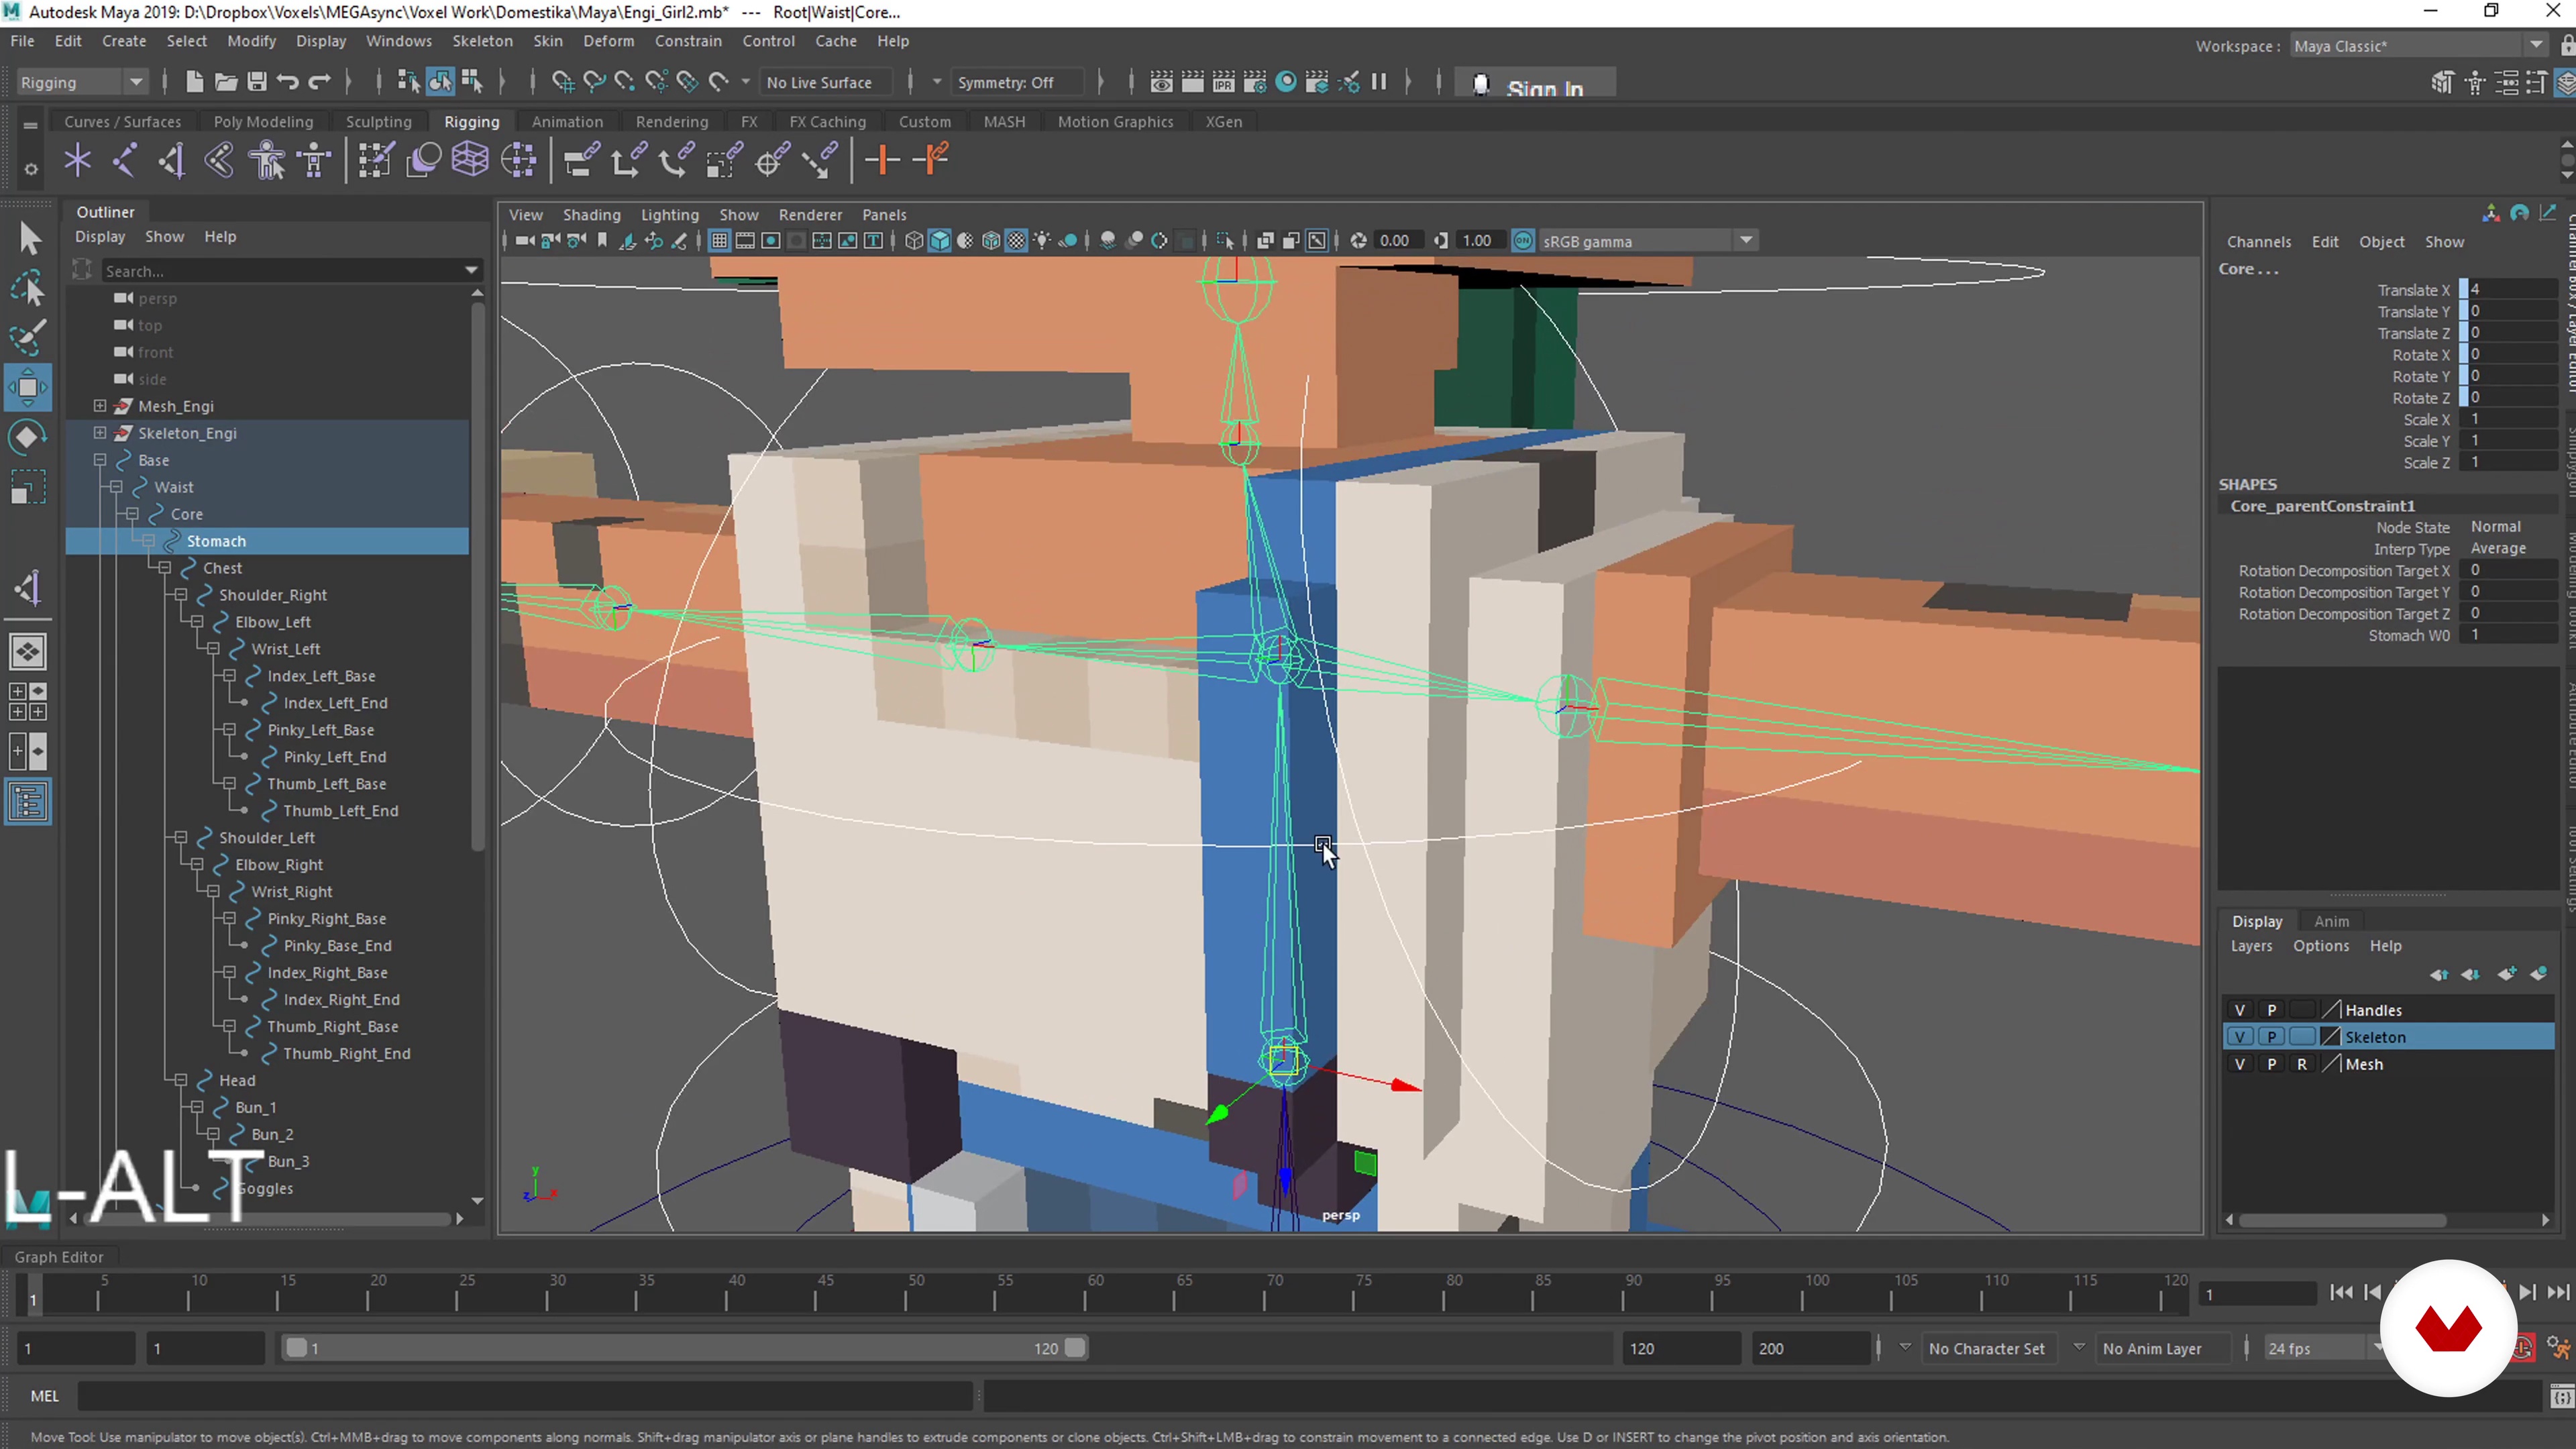The width and height of the screenshot is (2576, 1449).
Task: Click the New Scene icon
Action: tap(194, 82)
